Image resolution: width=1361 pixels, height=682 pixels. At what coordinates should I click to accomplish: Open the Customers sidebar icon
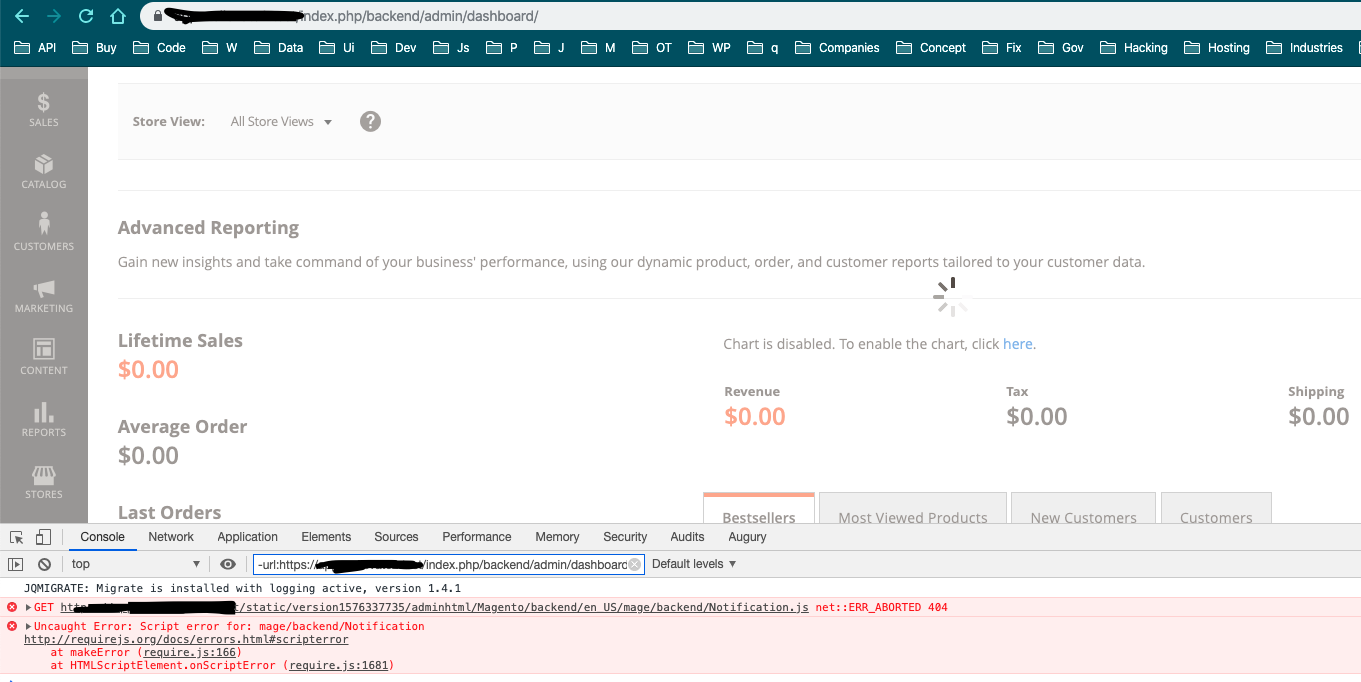click(43, 233)
